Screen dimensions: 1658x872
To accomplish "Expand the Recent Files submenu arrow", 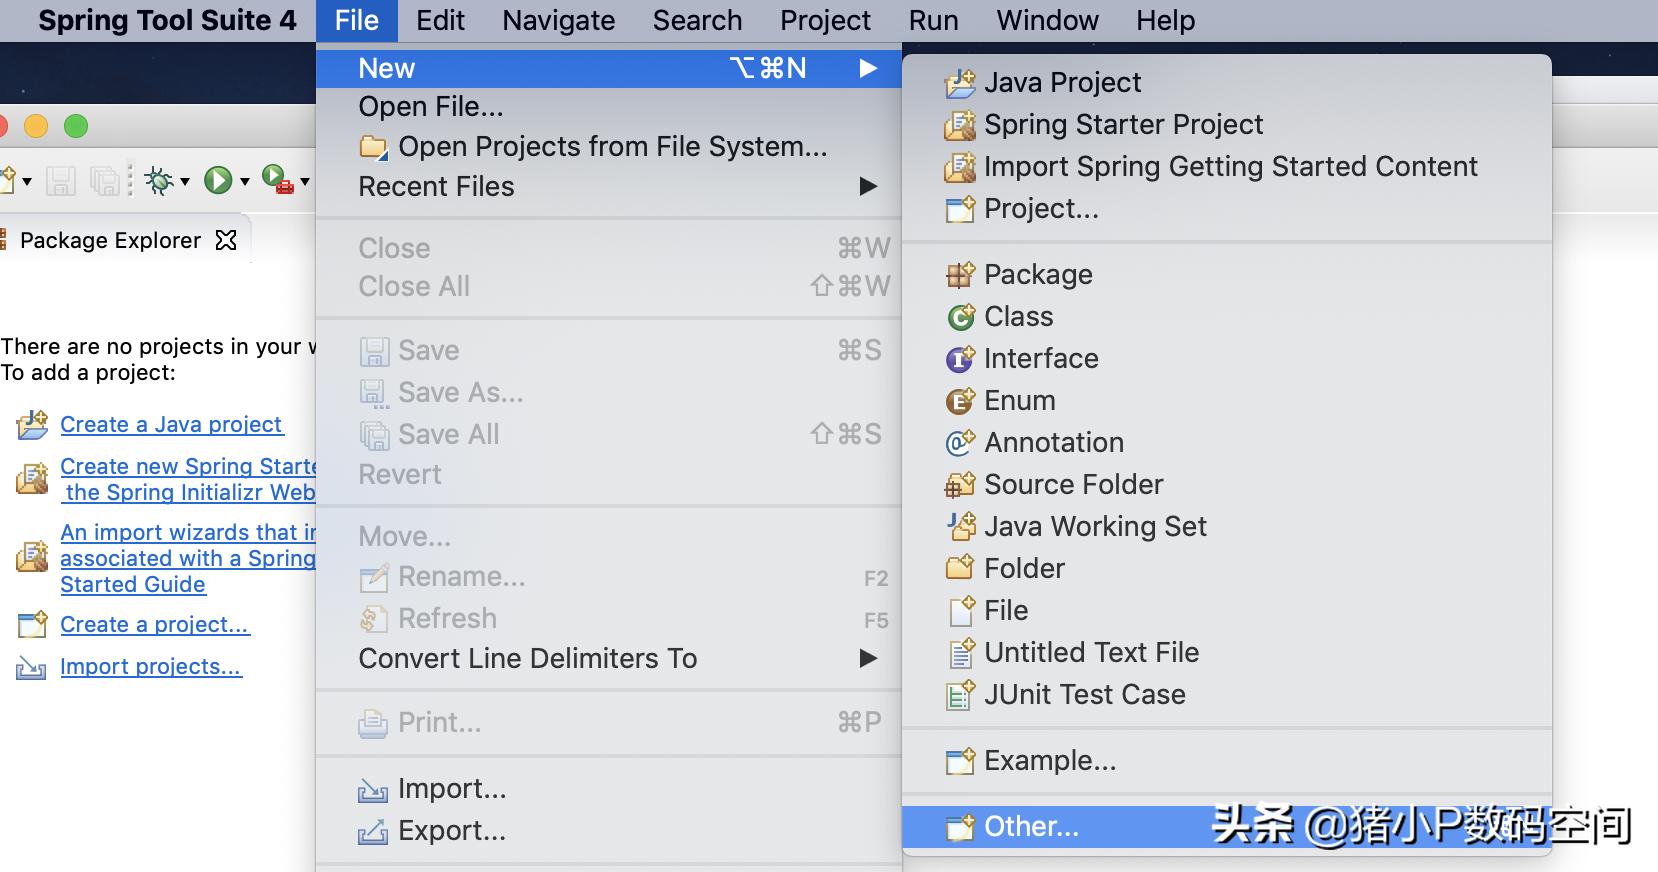I will pos(867,187).
